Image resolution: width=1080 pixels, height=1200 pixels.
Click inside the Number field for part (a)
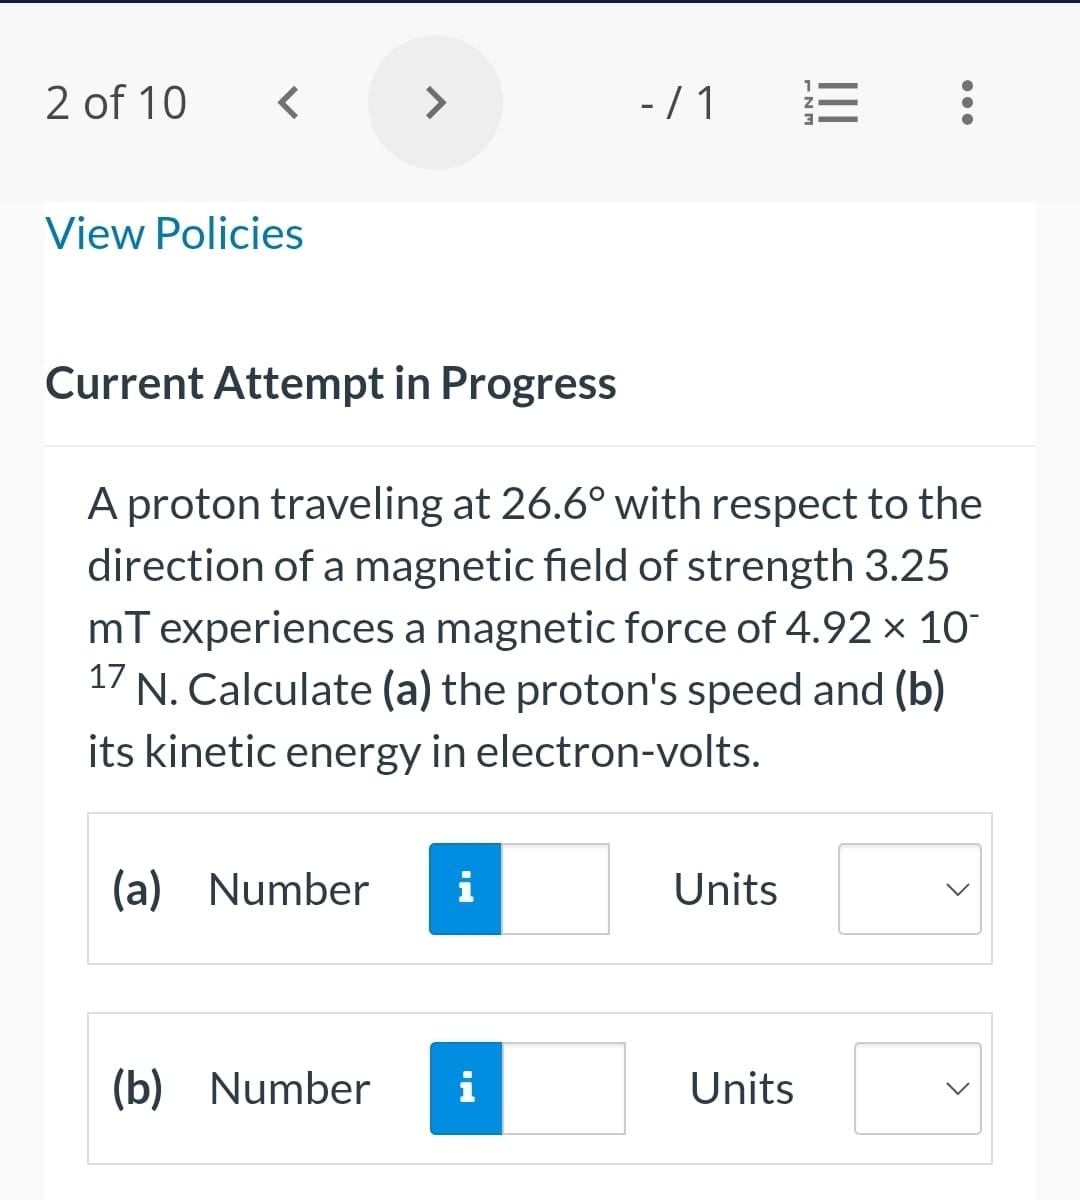pyautogui.click(x=555, y=889)
